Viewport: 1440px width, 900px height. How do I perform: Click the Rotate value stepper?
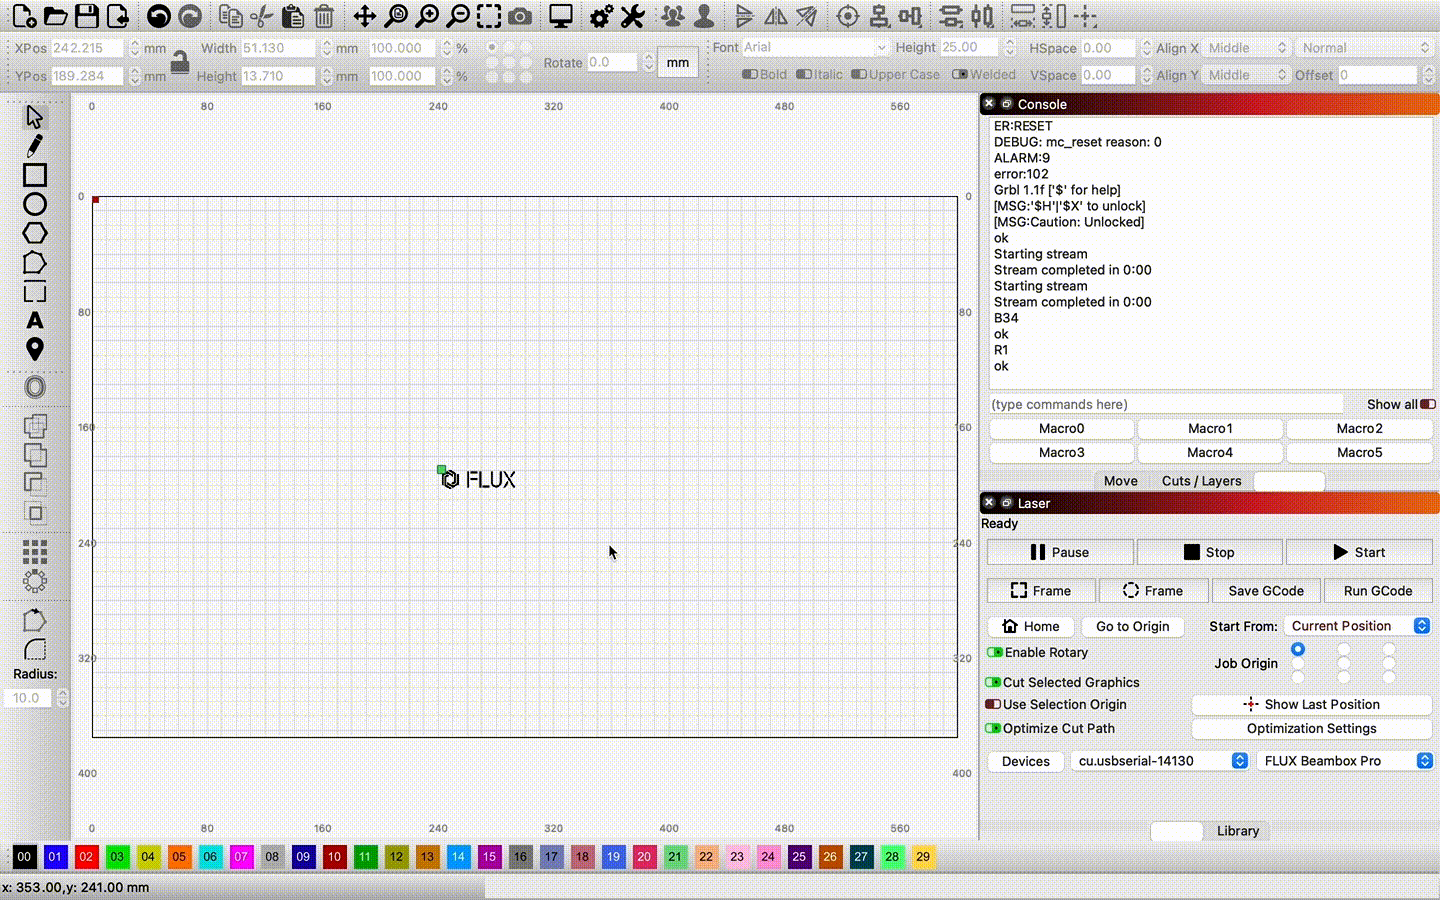[649, 62]
